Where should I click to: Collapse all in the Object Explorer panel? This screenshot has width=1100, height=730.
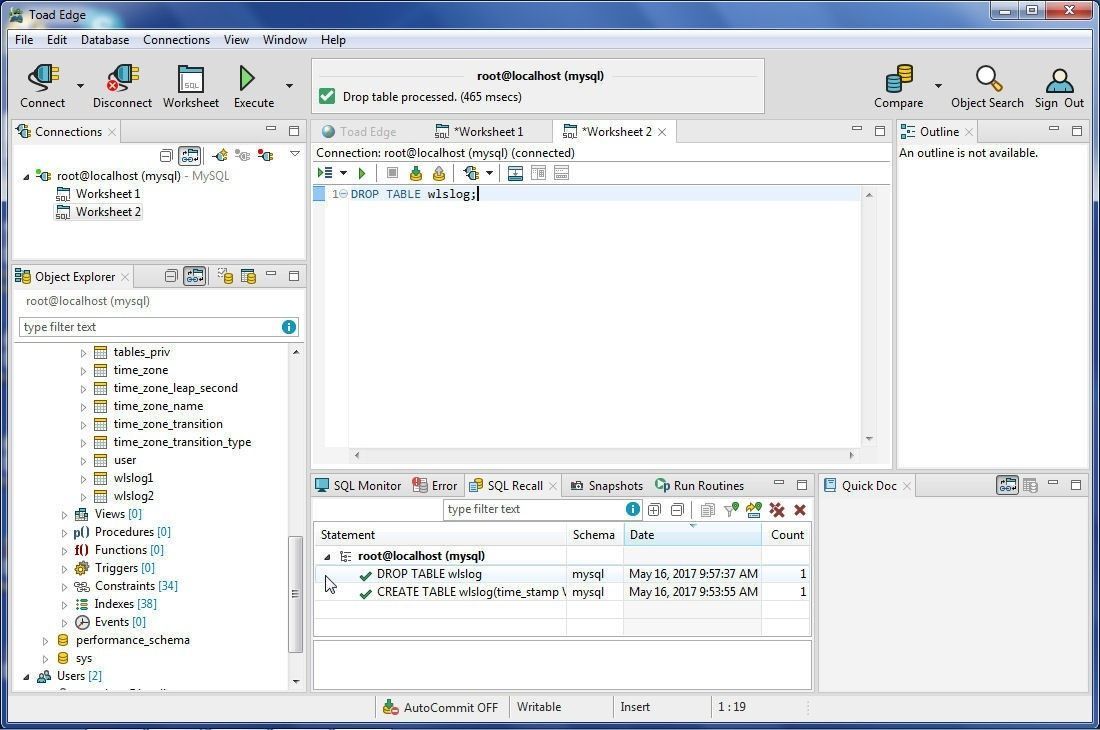[170, 276]
